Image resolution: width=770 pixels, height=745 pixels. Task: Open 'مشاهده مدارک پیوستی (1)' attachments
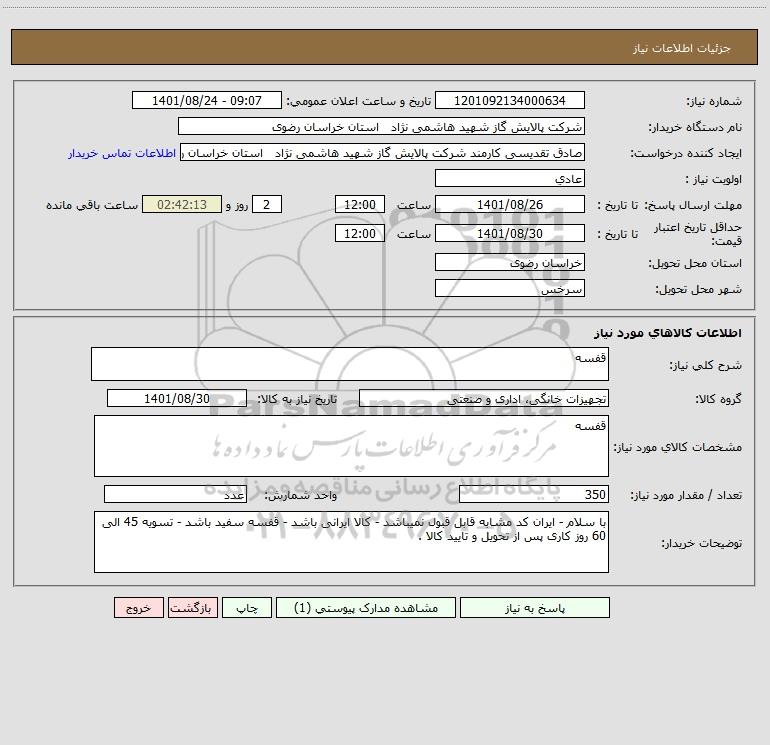[366, 607]
